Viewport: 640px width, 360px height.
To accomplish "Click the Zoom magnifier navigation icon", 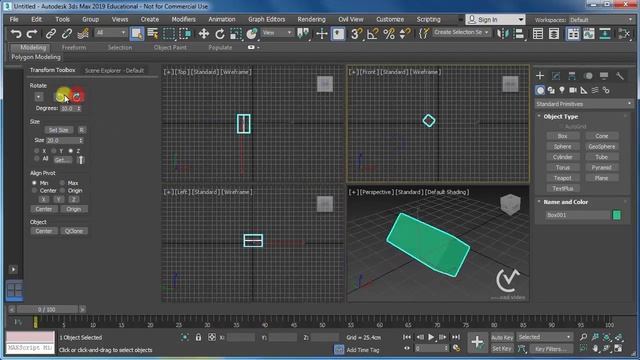I will coord(584,337).
